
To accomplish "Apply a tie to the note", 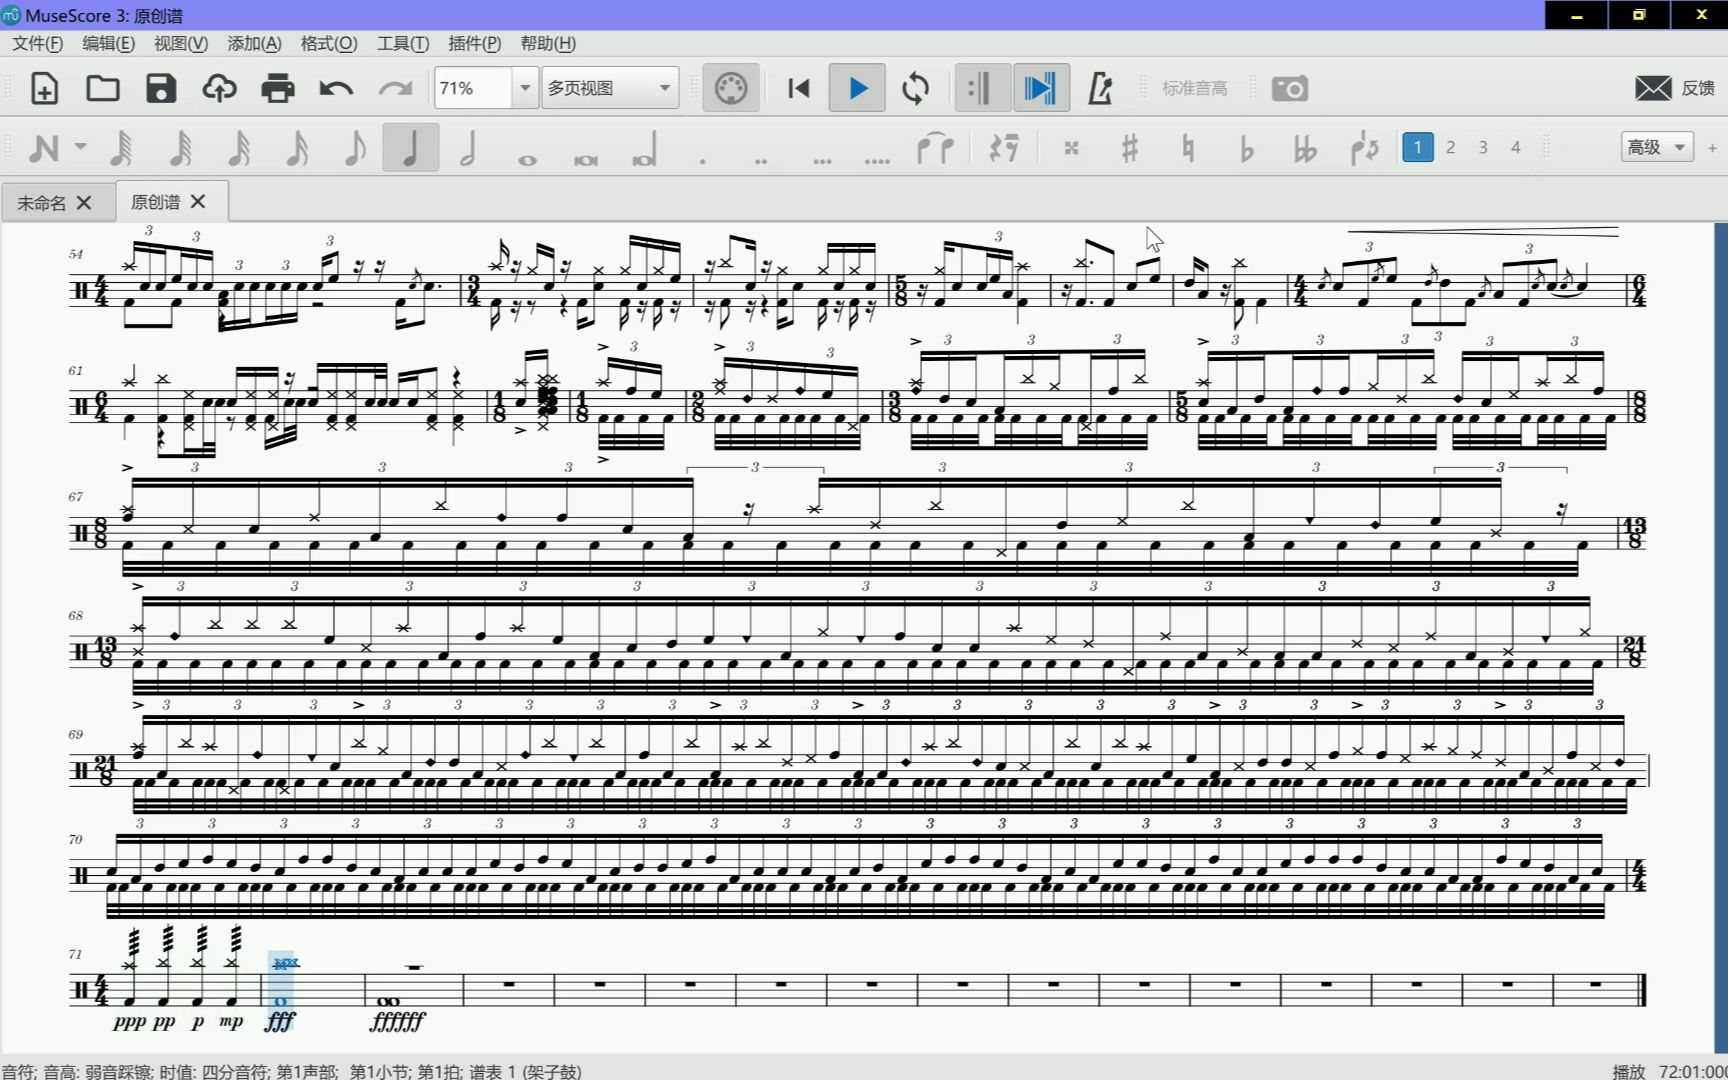I will click(935, 148).
